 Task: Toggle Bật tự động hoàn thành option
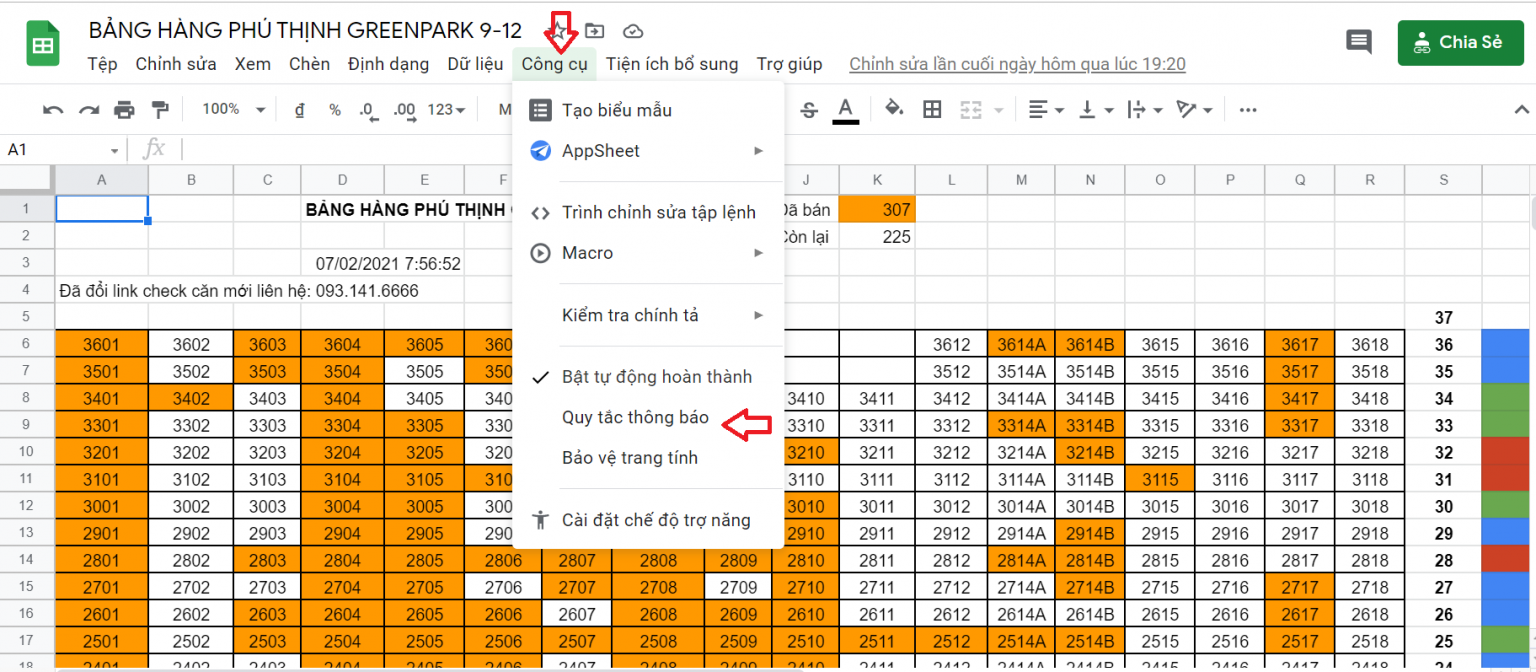(x=656, y=377)
